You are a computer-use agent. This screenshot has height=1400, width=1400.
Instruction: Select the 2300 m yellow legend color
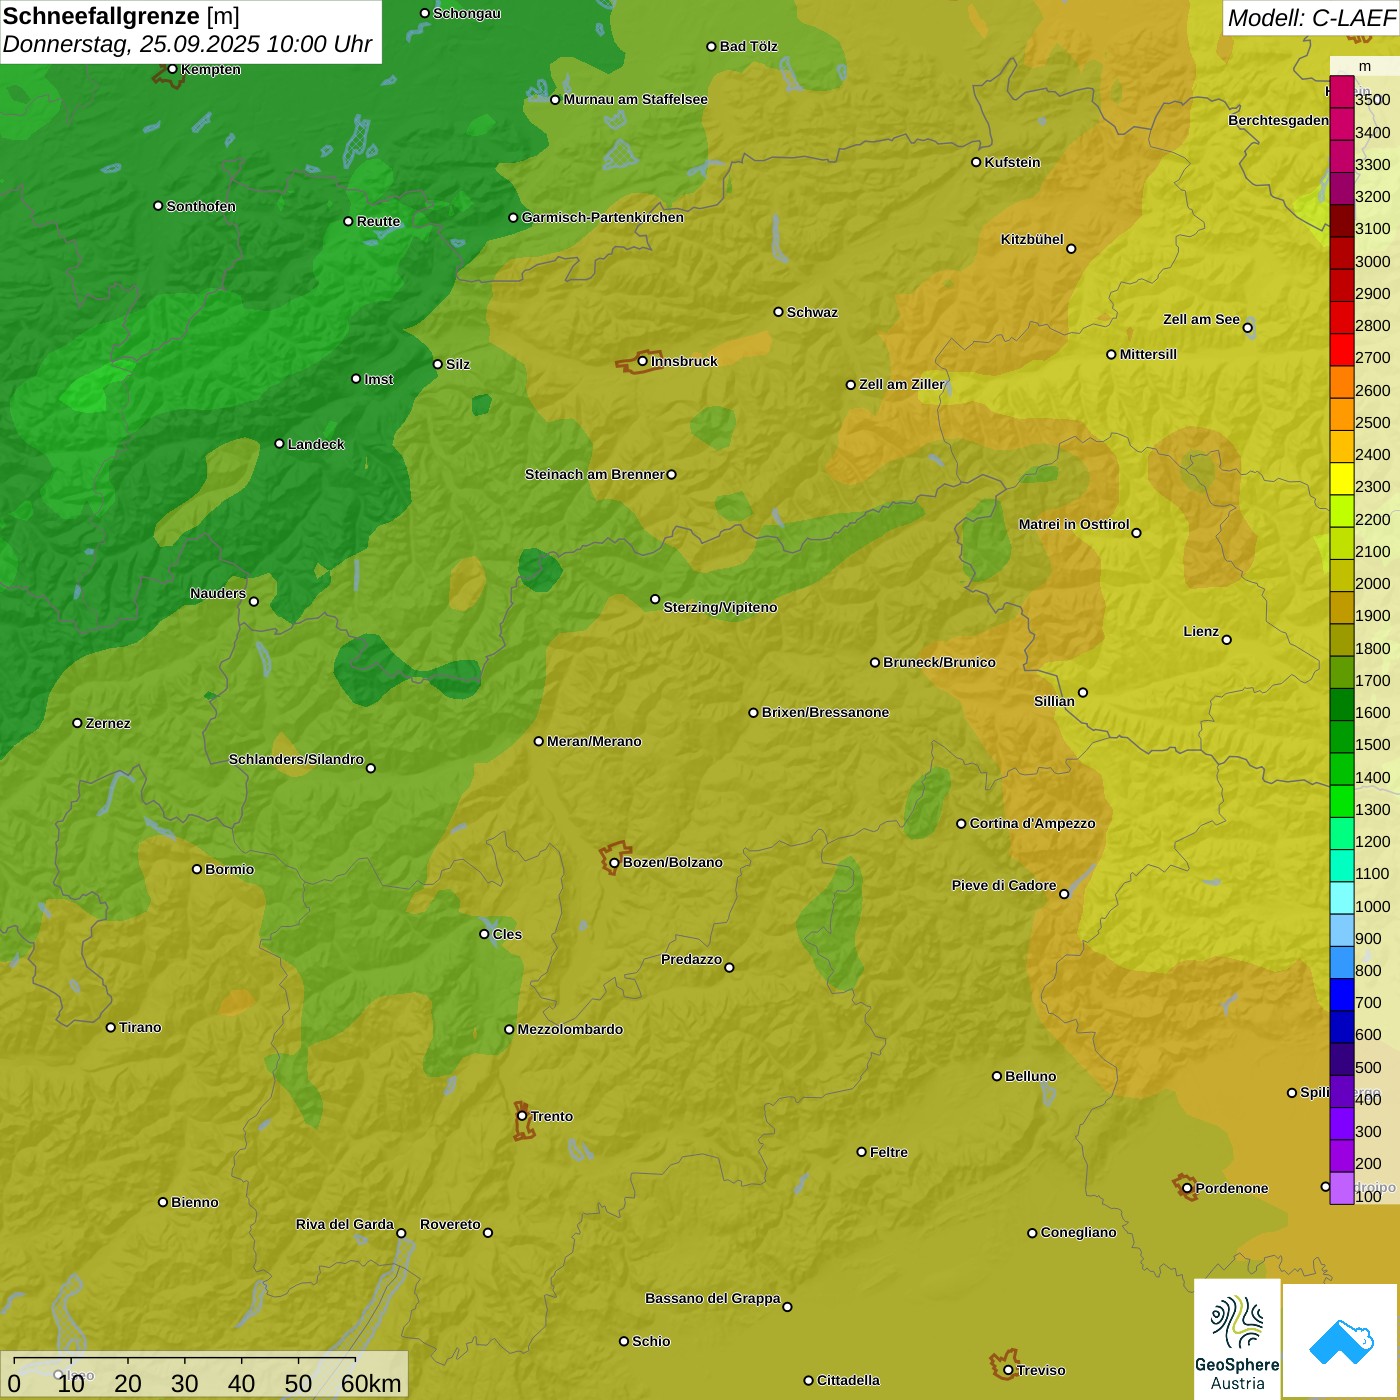pos(1341,479)
